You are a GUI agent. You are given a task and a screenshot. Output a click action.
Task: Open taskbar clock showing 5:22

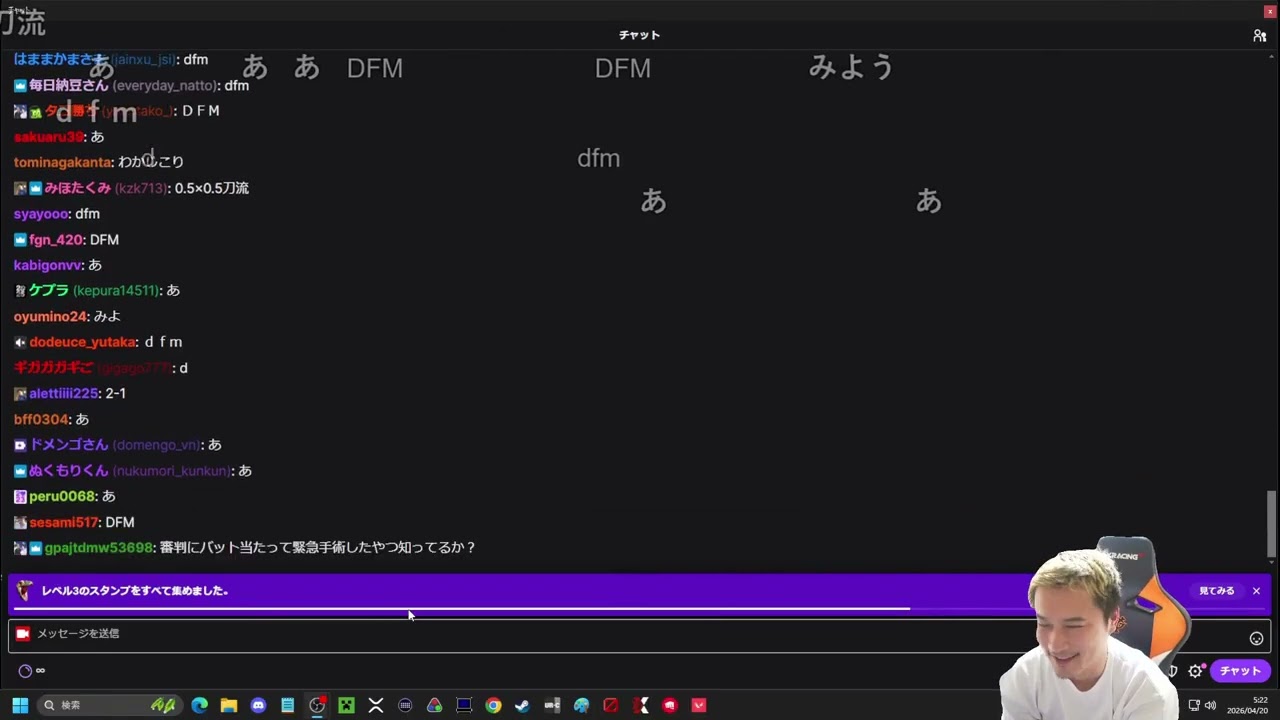tap(1247, 705)
